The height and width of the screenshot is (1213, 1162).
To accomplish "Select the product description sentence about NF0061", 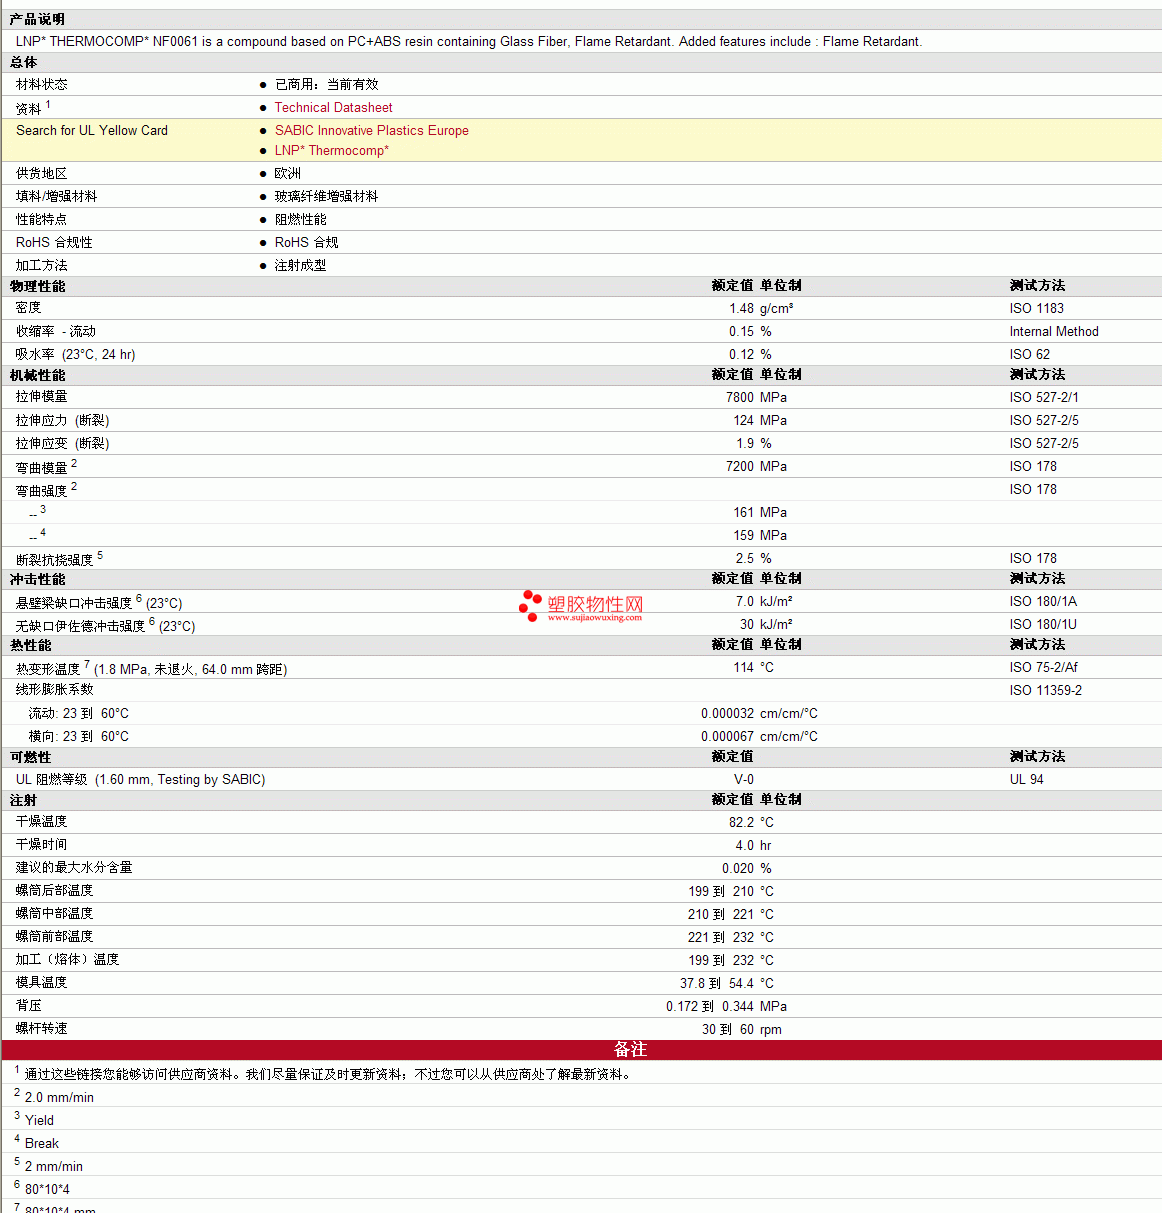I will pyautogui.click(x=469, y=42).
